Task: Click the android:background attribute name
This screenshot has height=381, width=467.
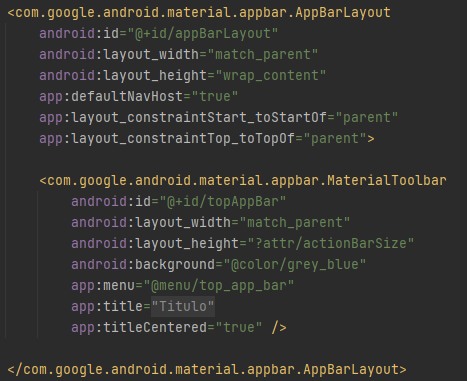Action: [143, 265]
